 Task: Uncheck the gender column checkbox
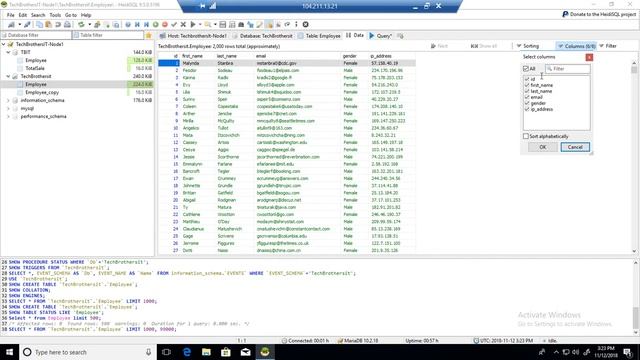click(x=527, y=103)
